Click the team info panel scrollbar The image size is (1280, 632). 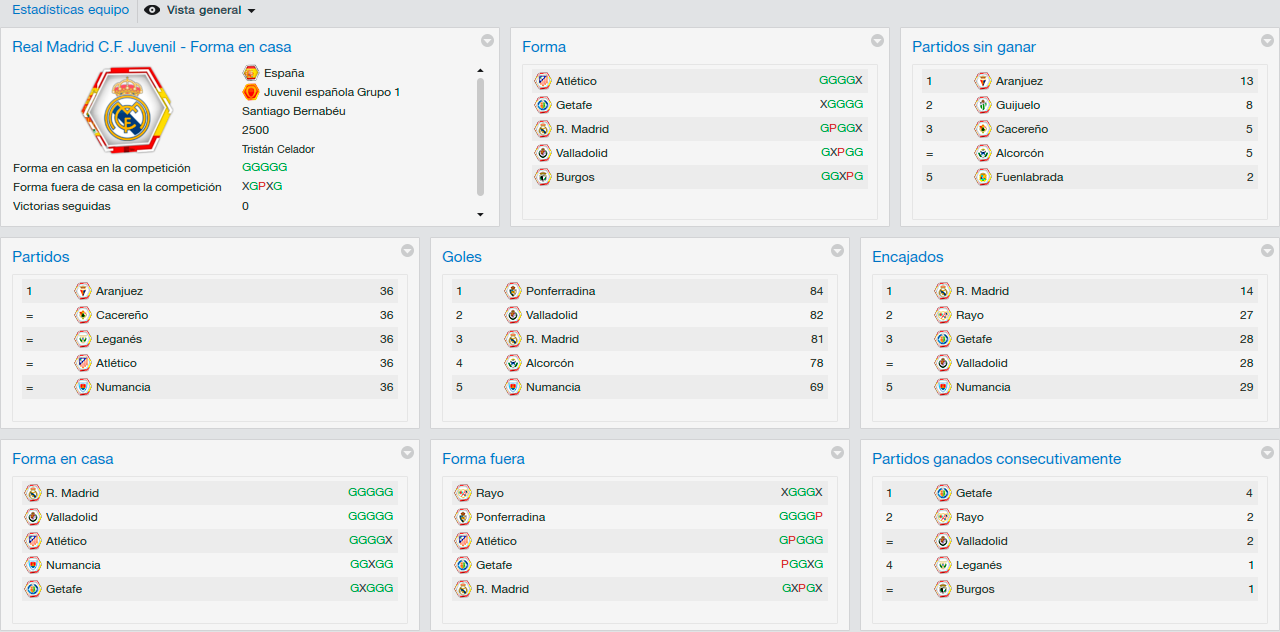pos(480,137)
